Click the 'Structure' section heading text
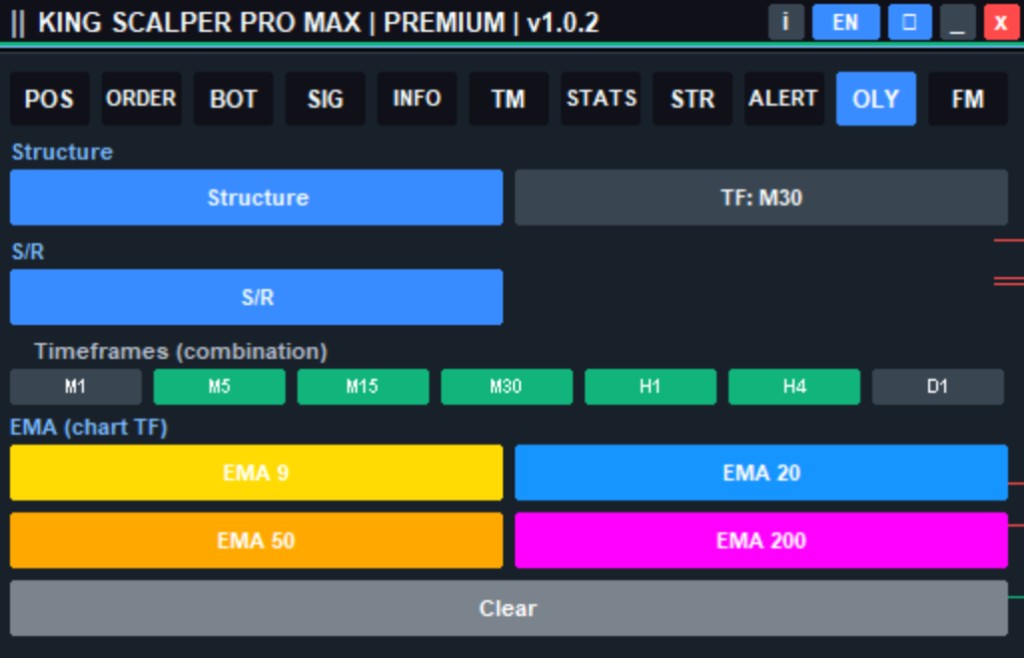This screenshot has width=1024, height=658. [x=62, y=152]
